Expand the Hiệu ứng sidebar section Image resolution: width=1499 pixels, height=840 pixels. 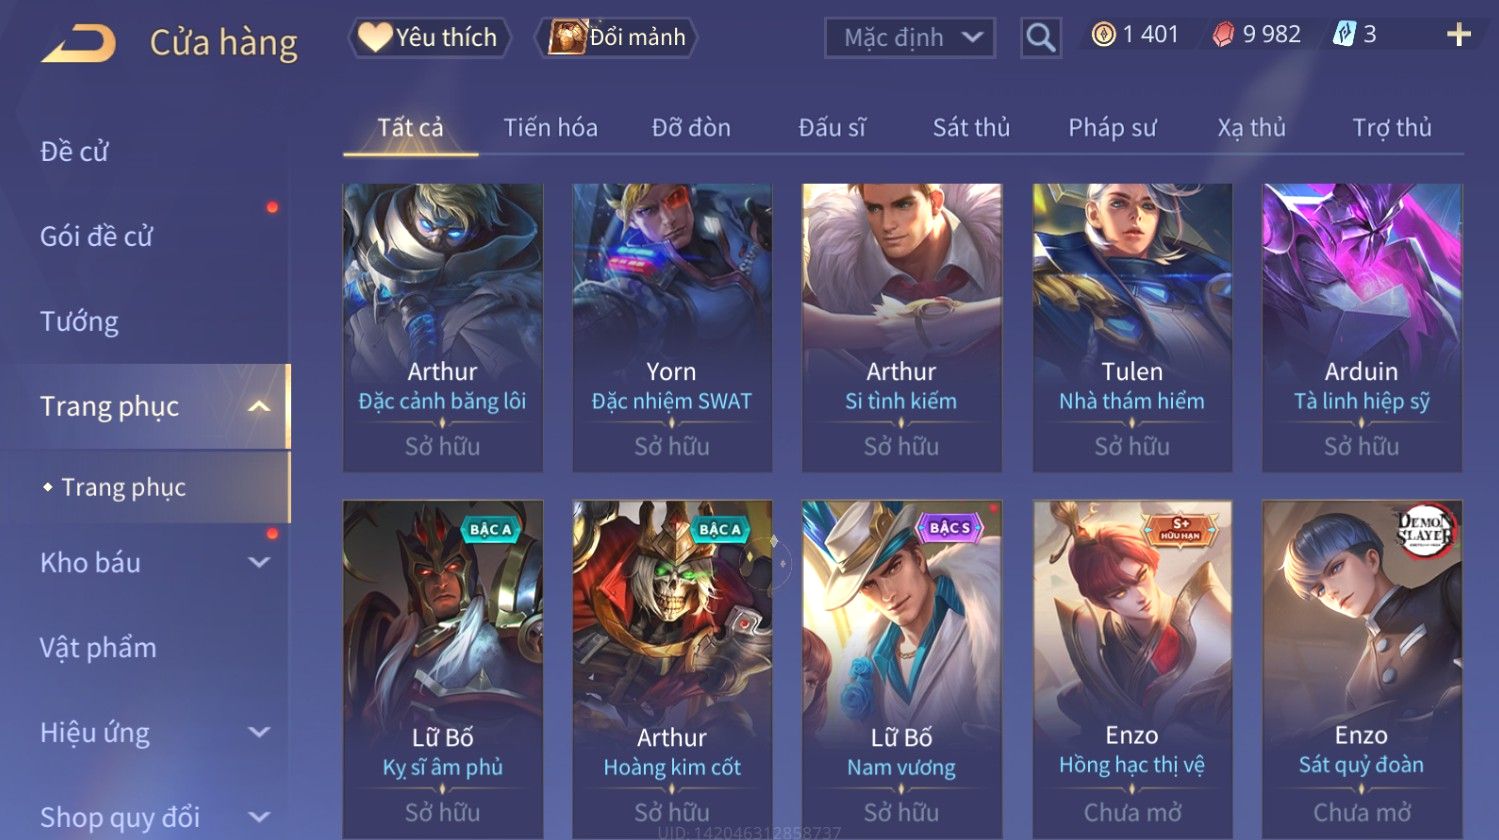tap(259, 732)
